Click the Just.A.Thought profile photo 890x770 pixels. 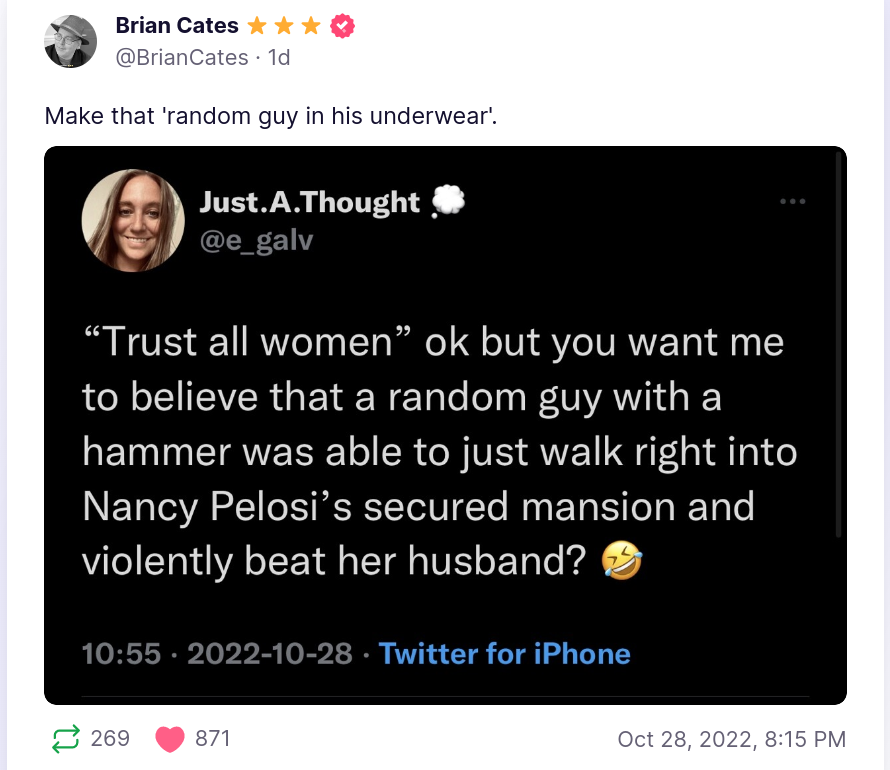click(132, 221)
